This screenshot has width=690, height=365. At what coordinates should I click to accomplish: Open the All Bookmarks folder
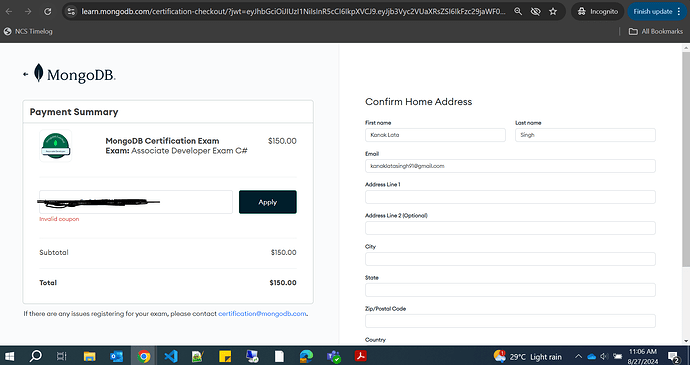point(656,31)
